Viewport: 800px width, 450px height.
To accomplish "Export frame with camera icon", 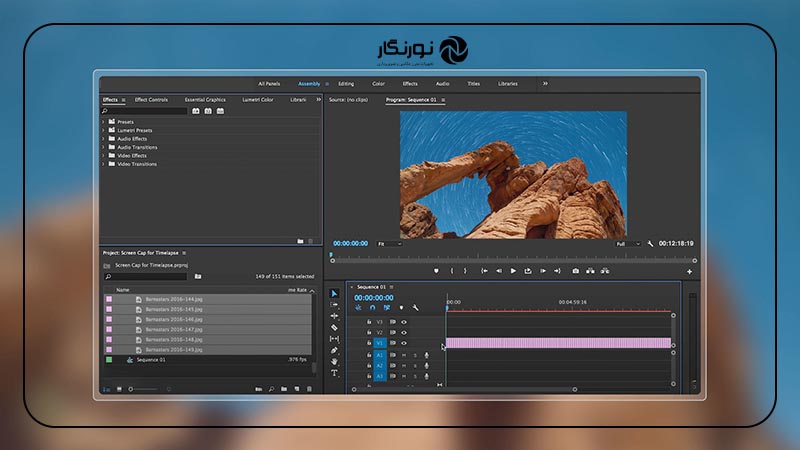I will pyautogui.click(x=576, y=271).
